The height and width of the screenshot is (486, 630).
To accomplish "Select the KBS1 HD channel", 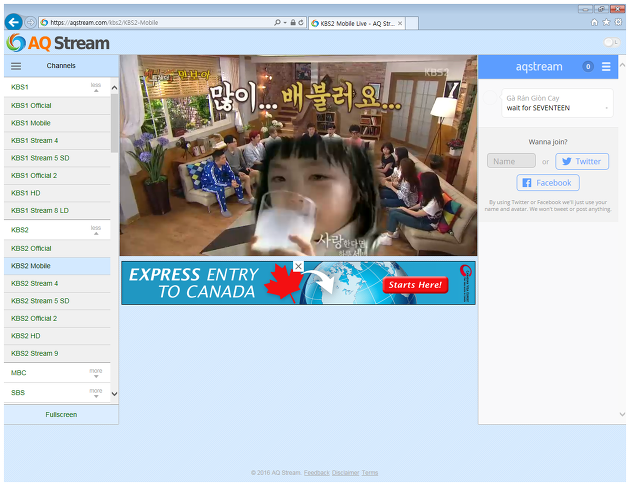I will [x=57, y=193].
